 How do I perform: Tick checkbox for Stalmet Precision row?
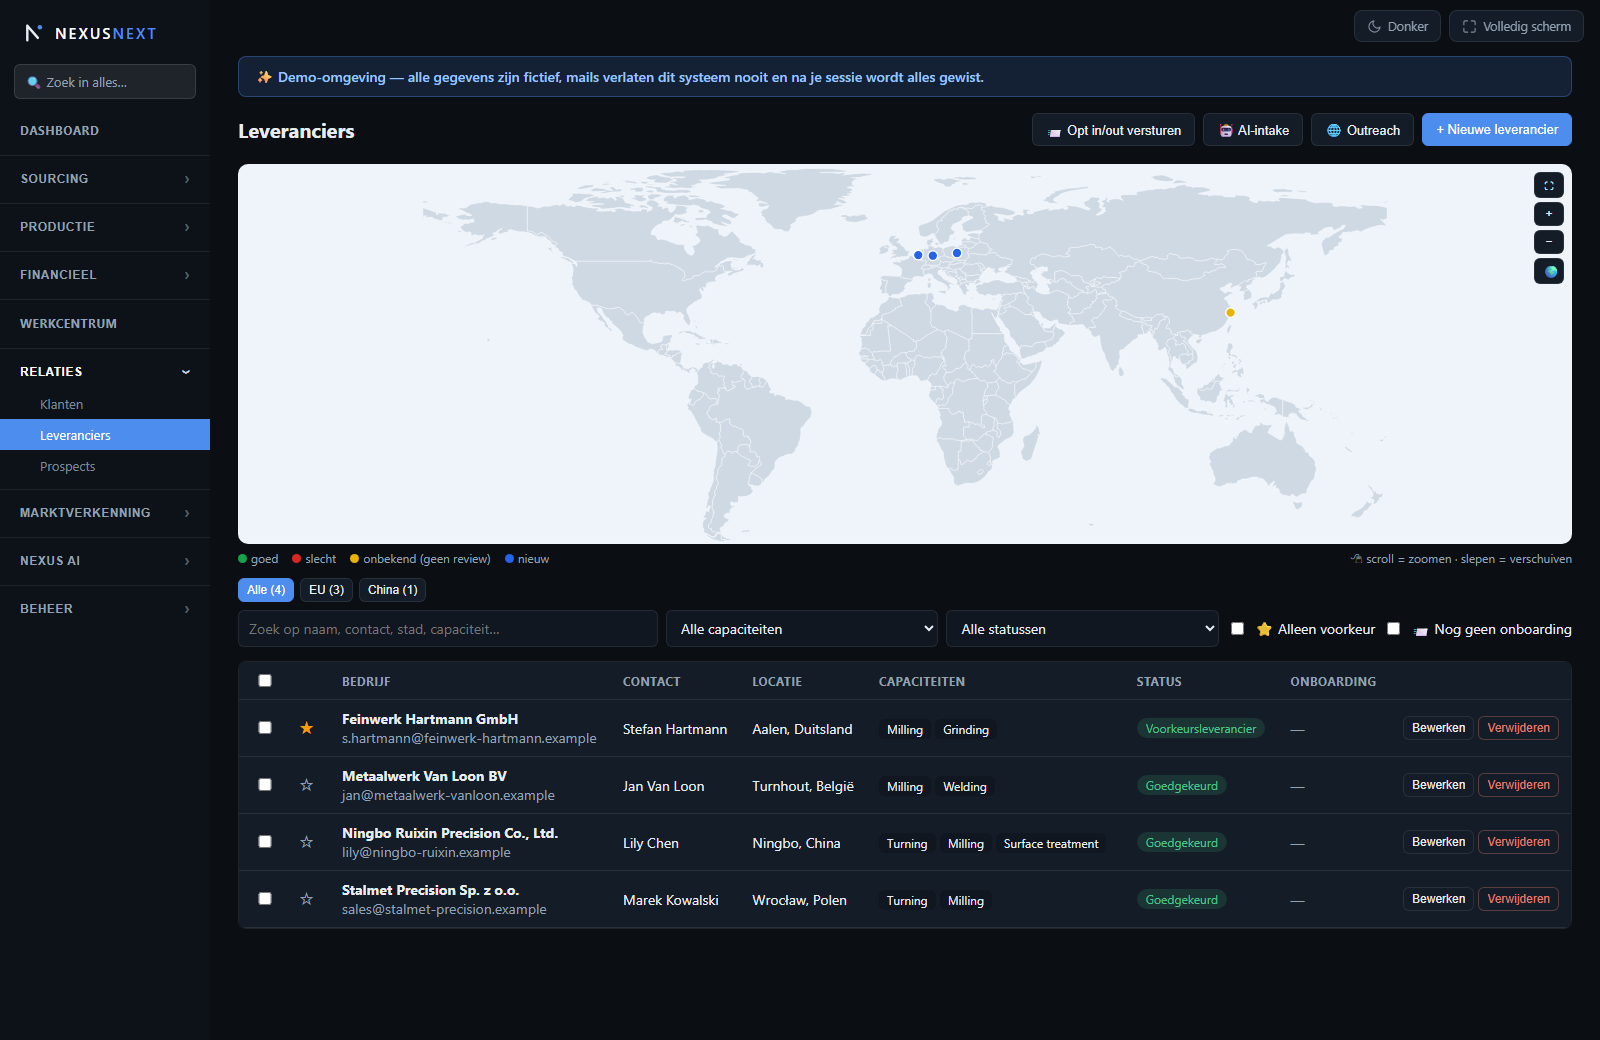265,899
